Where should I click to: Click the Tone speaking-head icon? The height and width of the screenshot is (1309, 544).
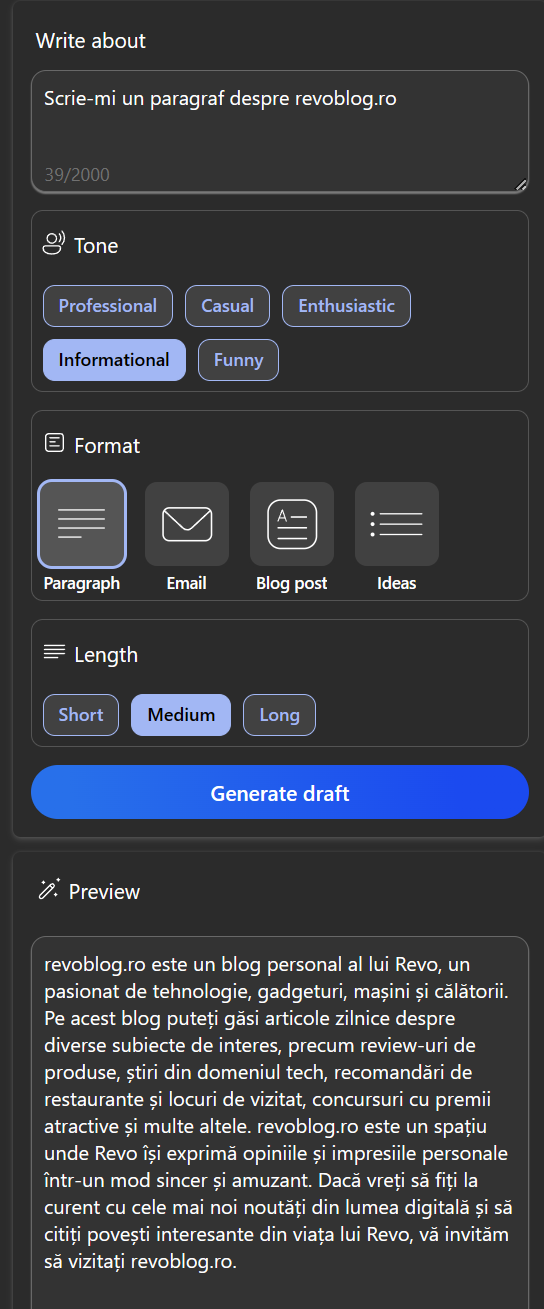pos(54,244)
